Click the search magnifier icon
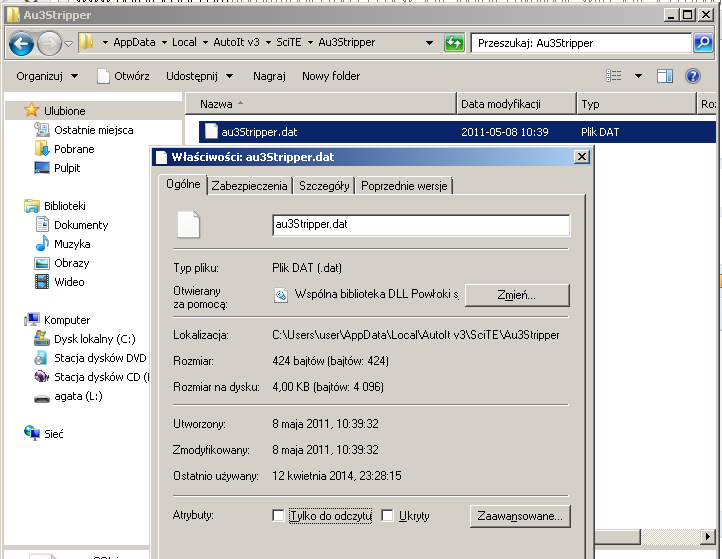The height and width of the screenshot is (559, 722). (703, 43)
